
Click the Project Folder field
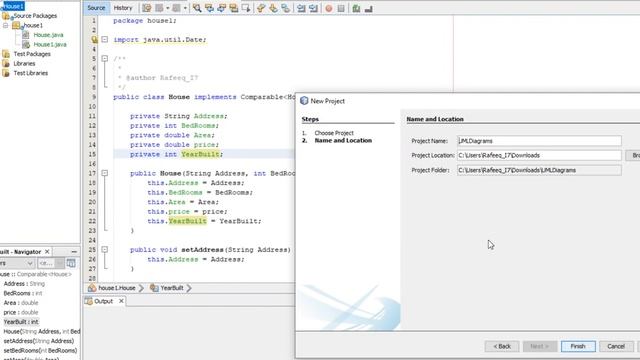pos(539,170)
